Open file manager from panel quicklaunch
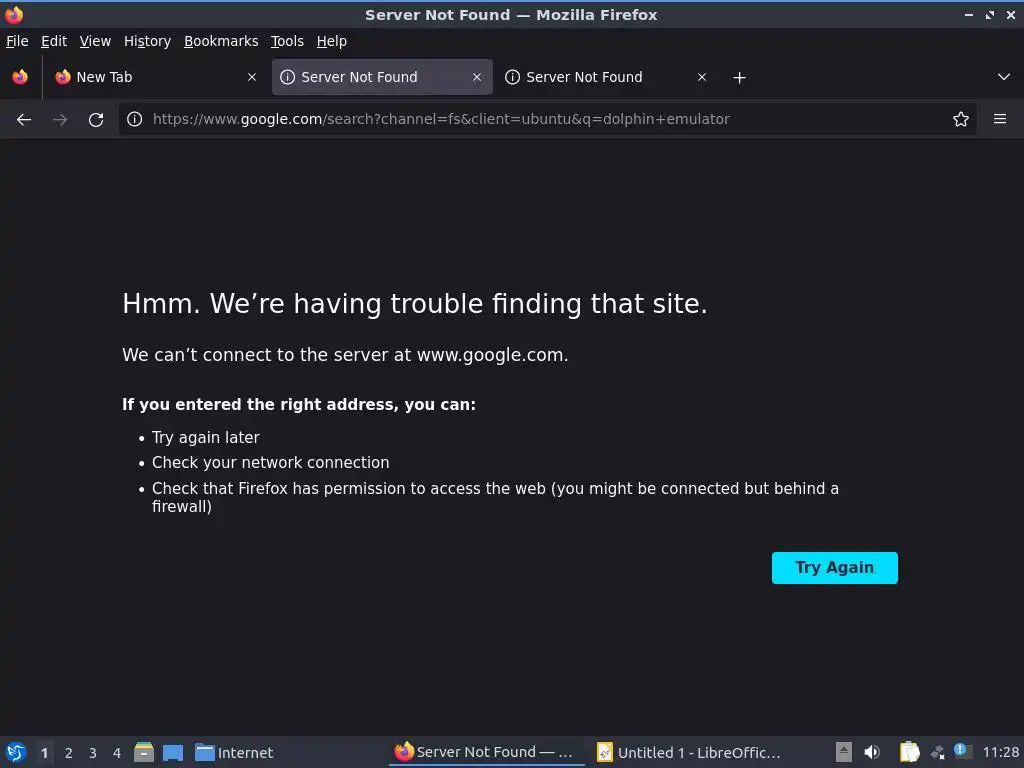 tap(144, 752)
